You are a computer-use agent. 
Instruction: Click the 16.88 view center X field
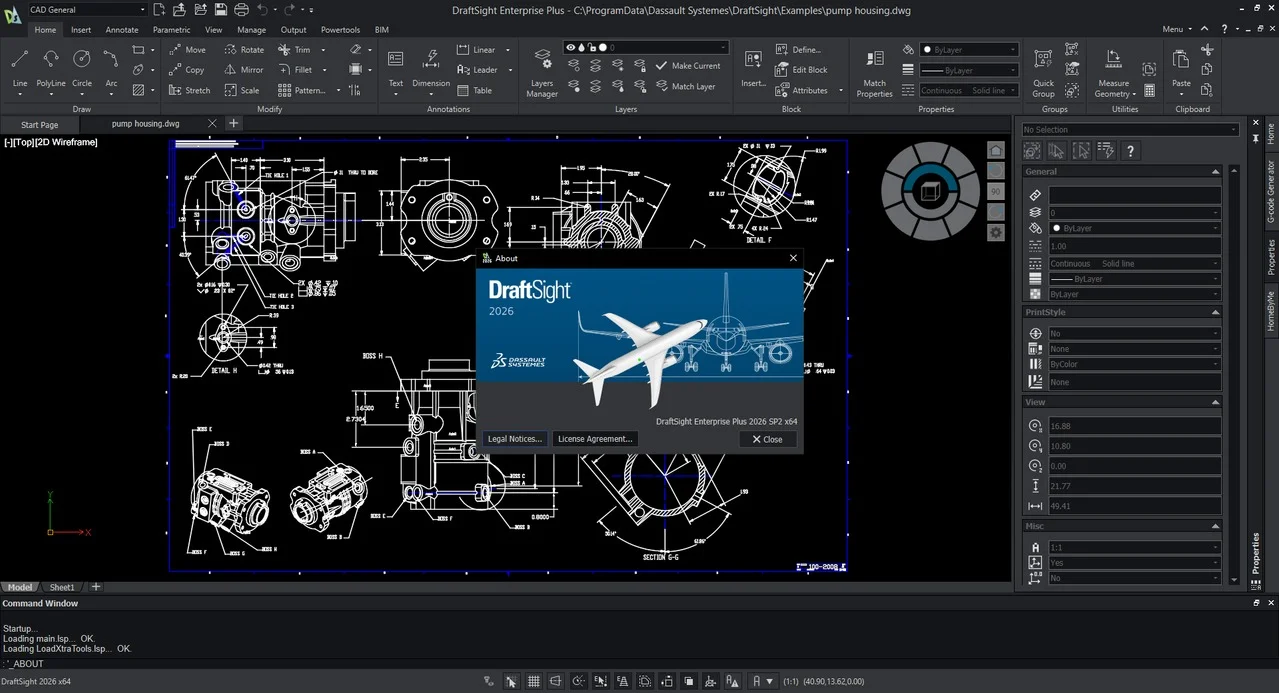pyautogui.click(x=1134, y=426)
